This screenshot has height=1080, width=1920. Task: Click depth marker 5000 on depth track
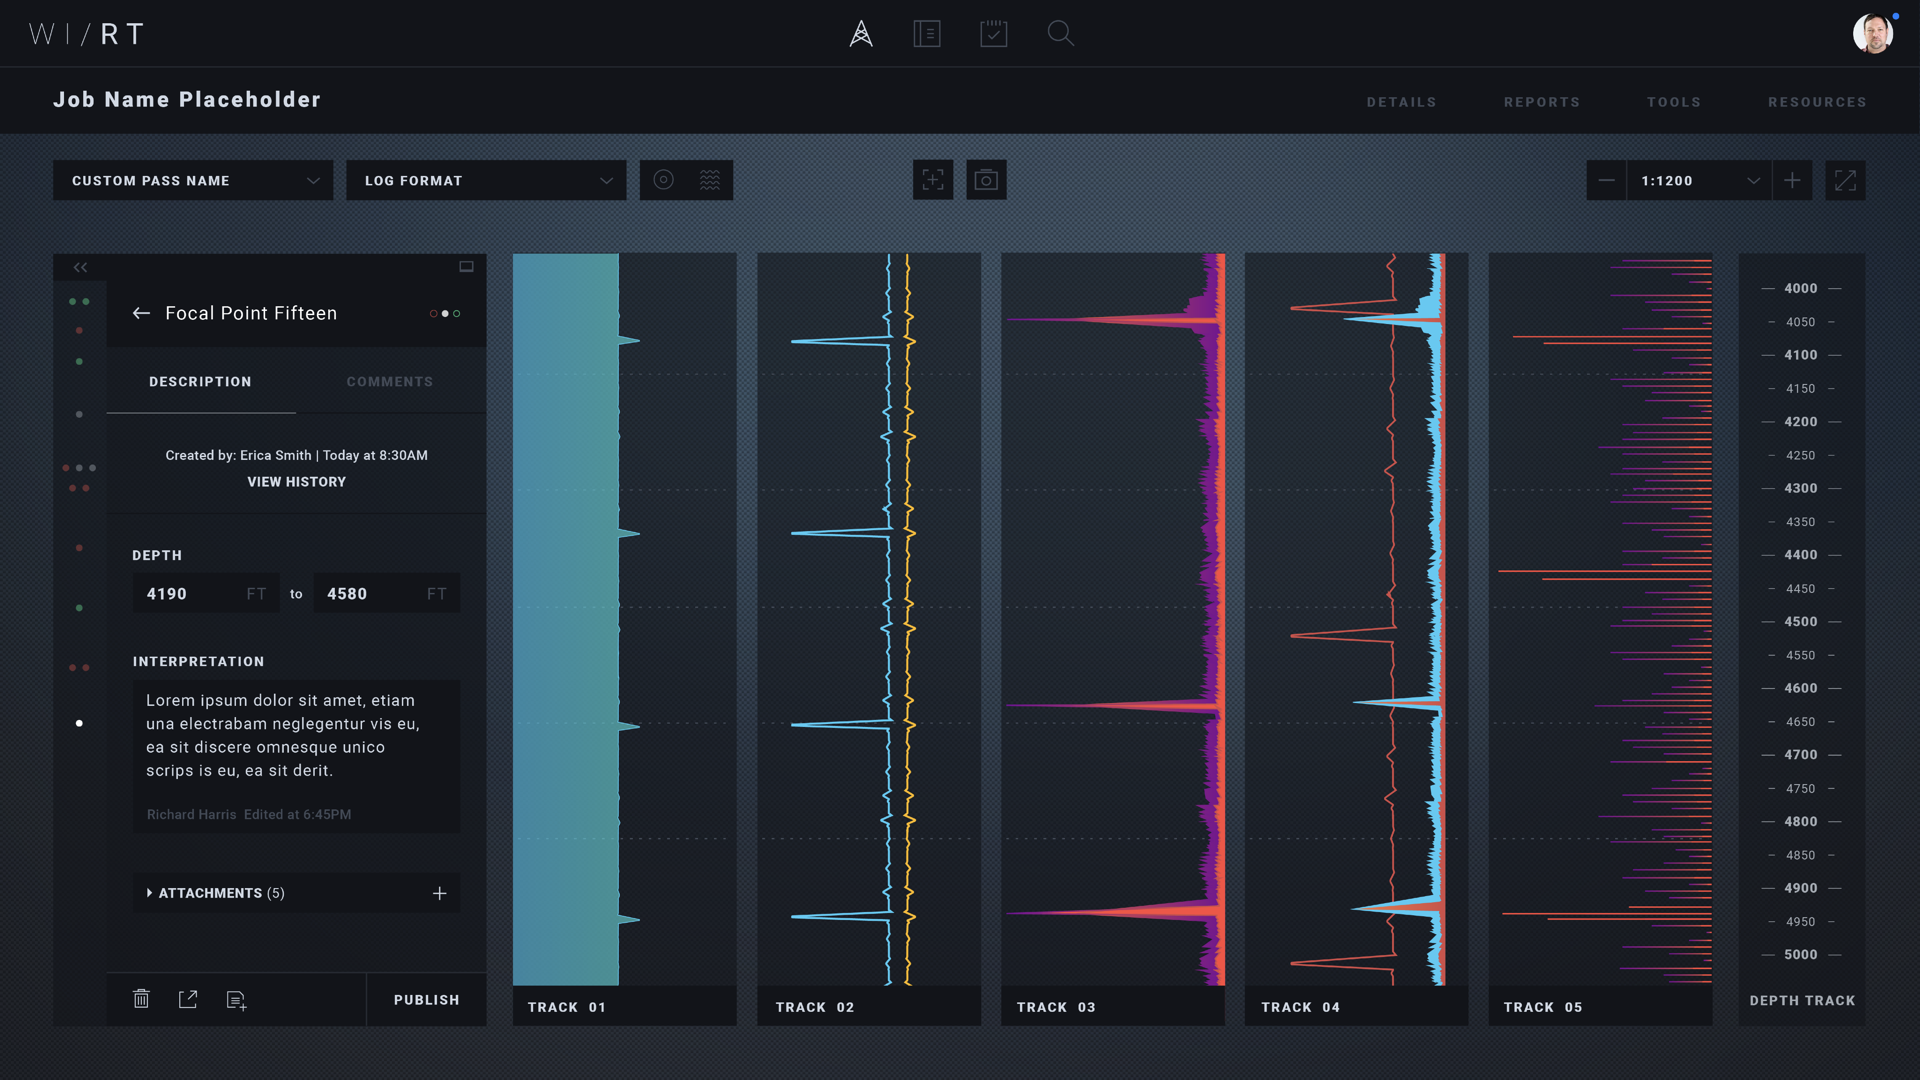pyautogui.click(x=1801, y=955)
